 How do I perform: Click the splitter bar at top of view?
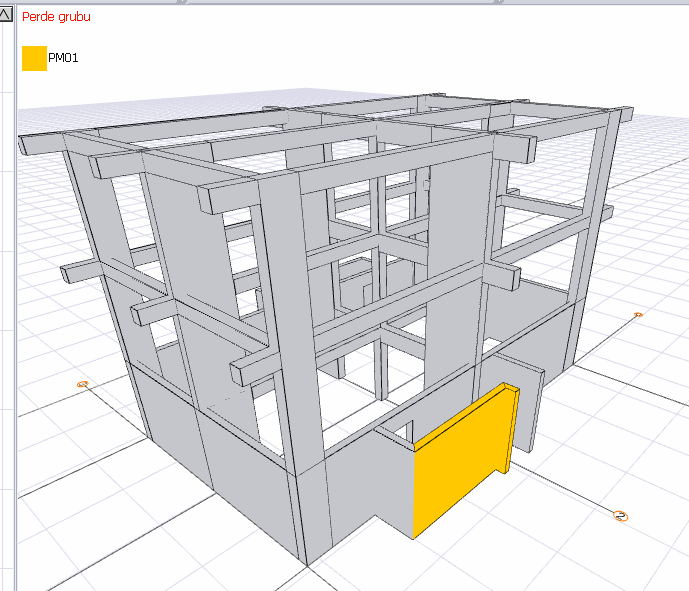(343, 2)
